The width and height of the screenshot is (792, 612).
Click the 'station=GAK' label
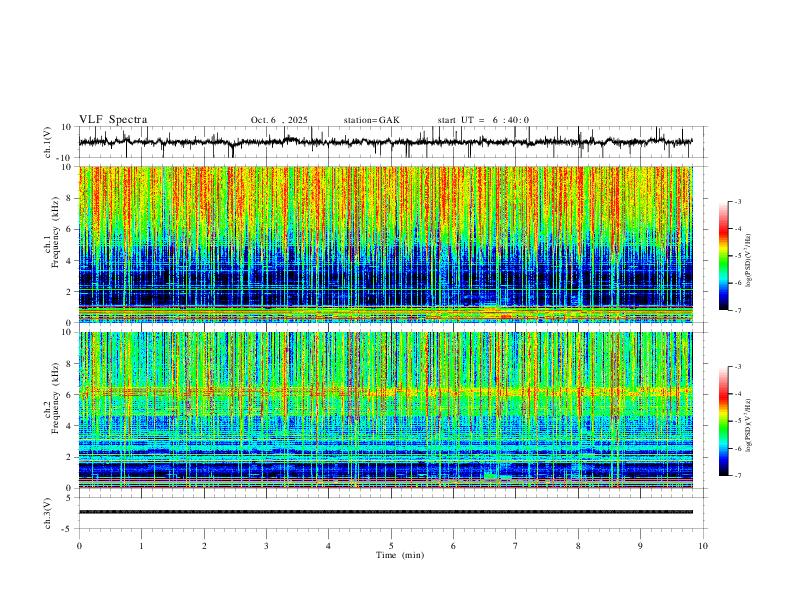371,120
